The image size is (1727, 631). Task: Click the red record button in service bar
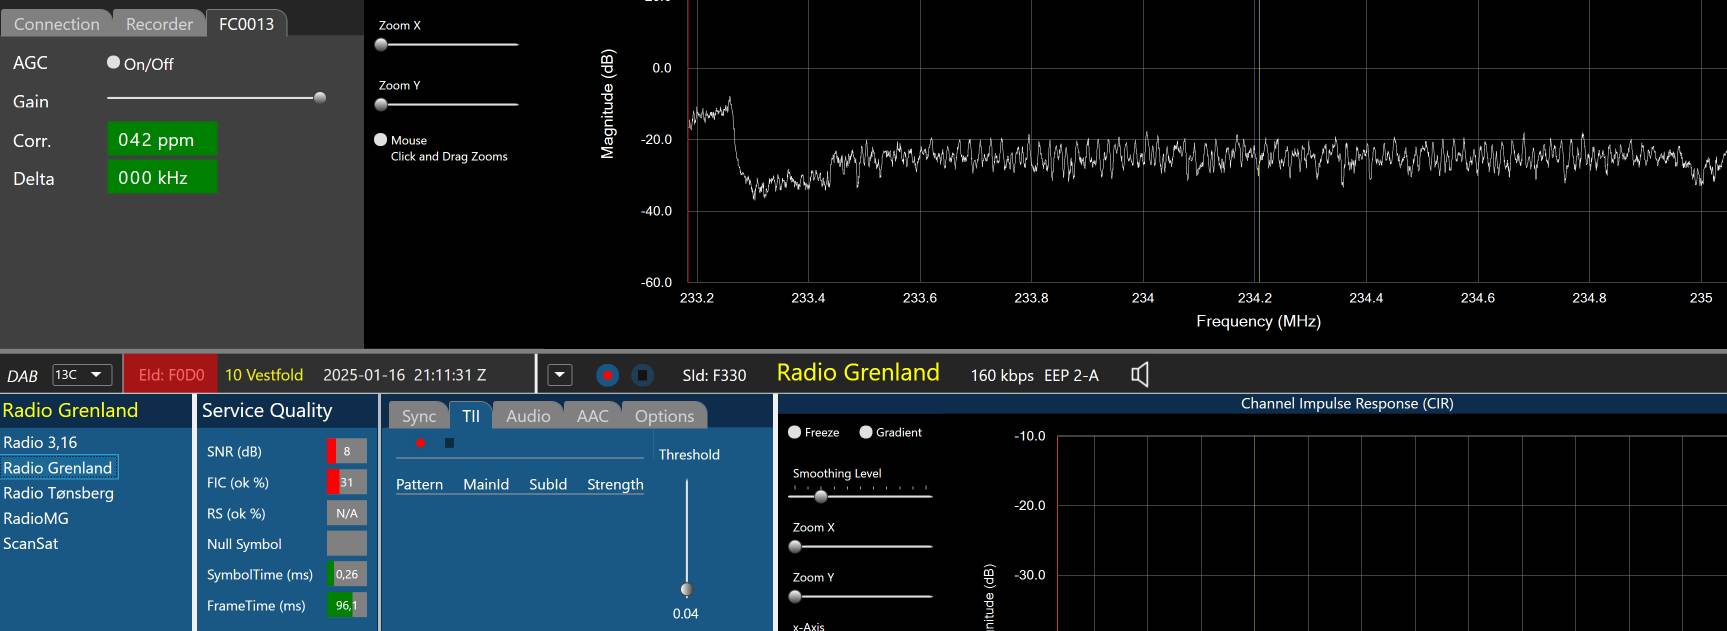point(607,375)
